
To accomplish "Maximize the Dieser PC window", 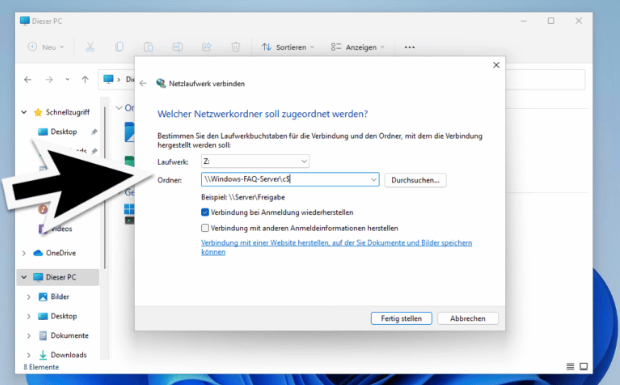I will (551, 21).
